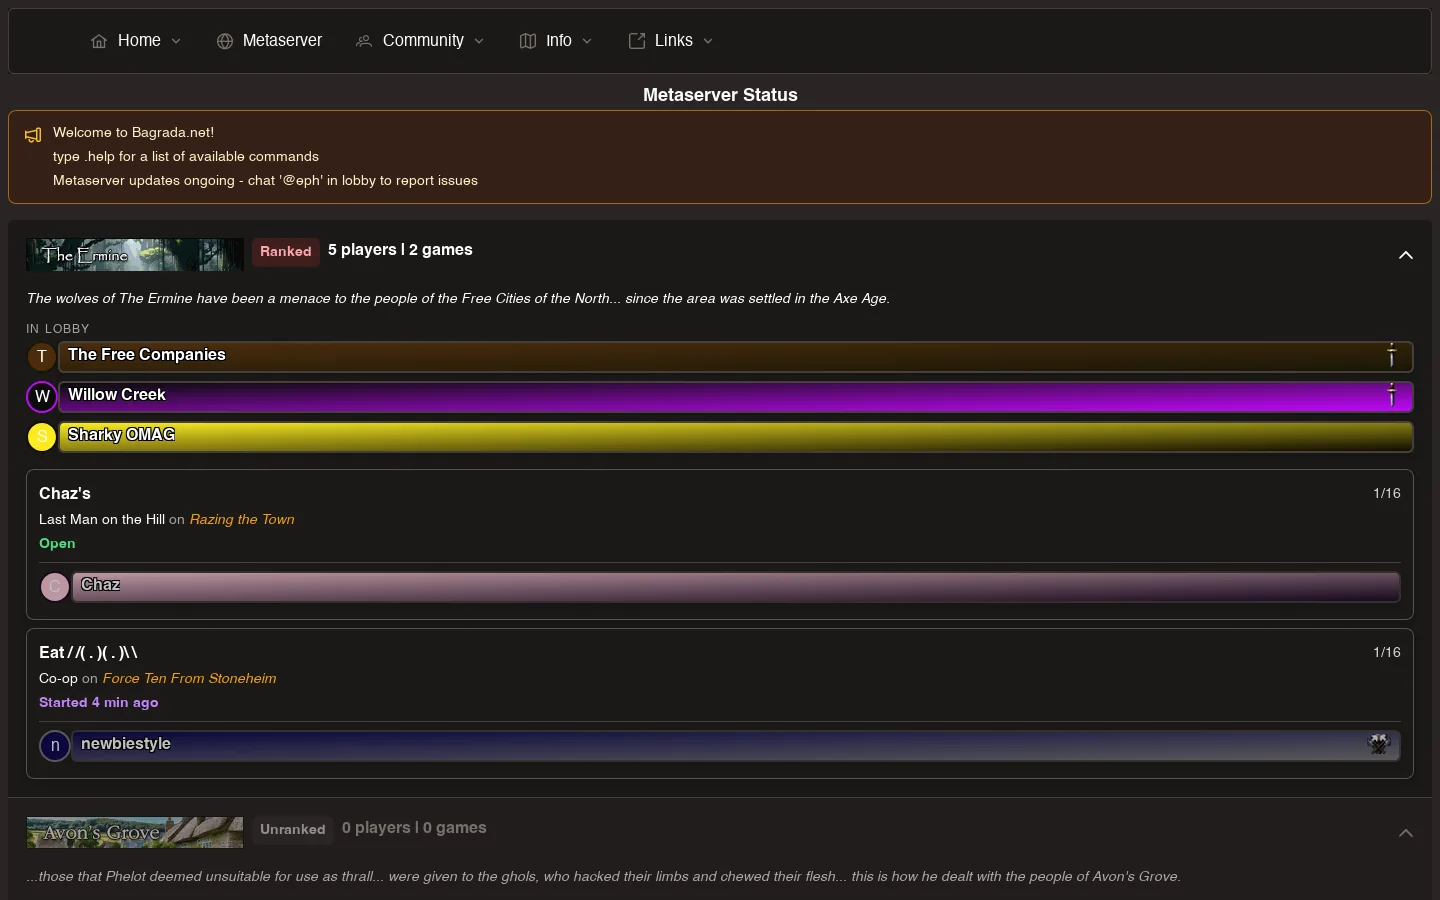Click the C avatar next to Chaz

55,586
